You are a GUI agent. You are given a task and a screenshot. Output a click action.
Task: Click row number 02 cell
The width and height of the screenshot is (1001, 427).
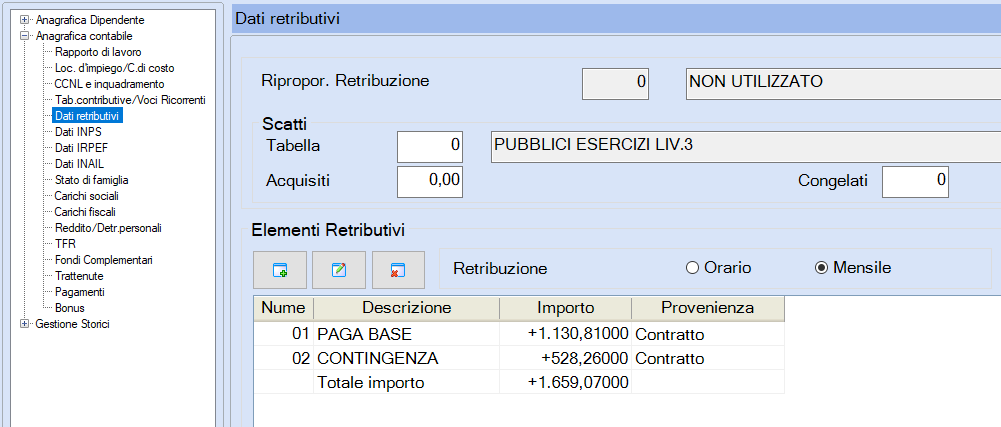point(283,358)
